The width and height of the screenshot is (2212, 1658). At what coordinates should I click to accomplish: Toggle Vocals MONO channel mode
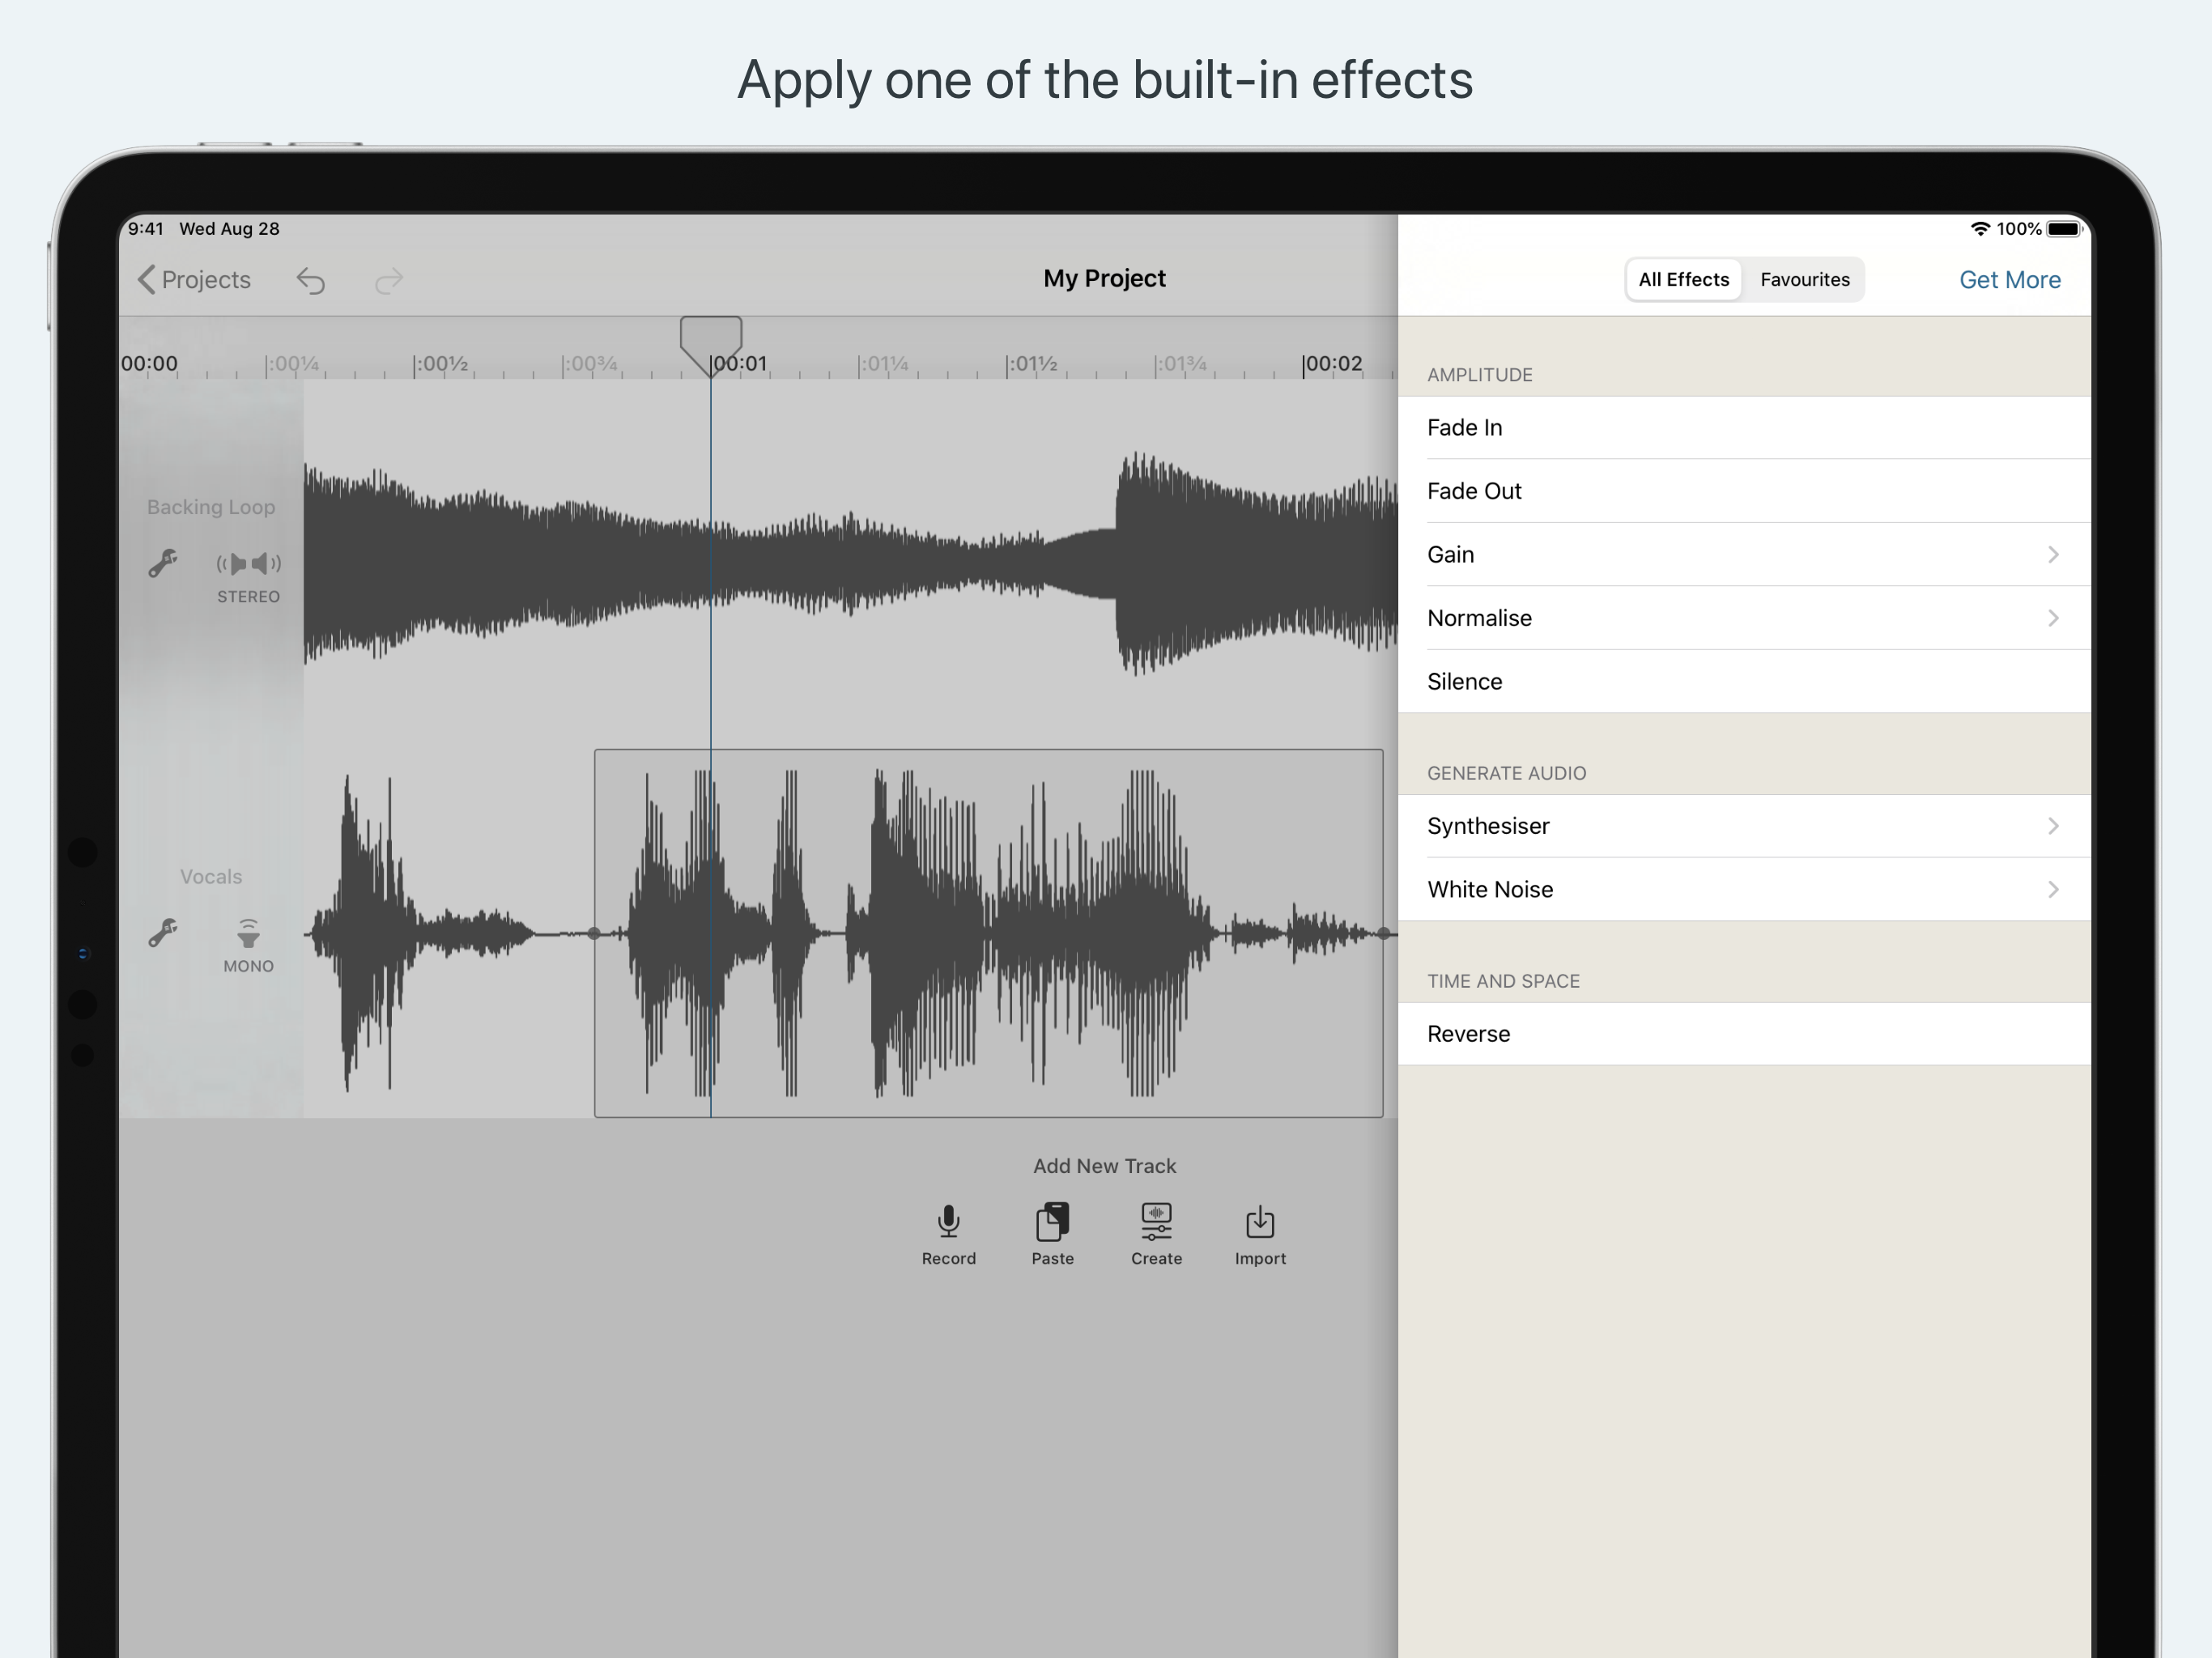point(248,935)
